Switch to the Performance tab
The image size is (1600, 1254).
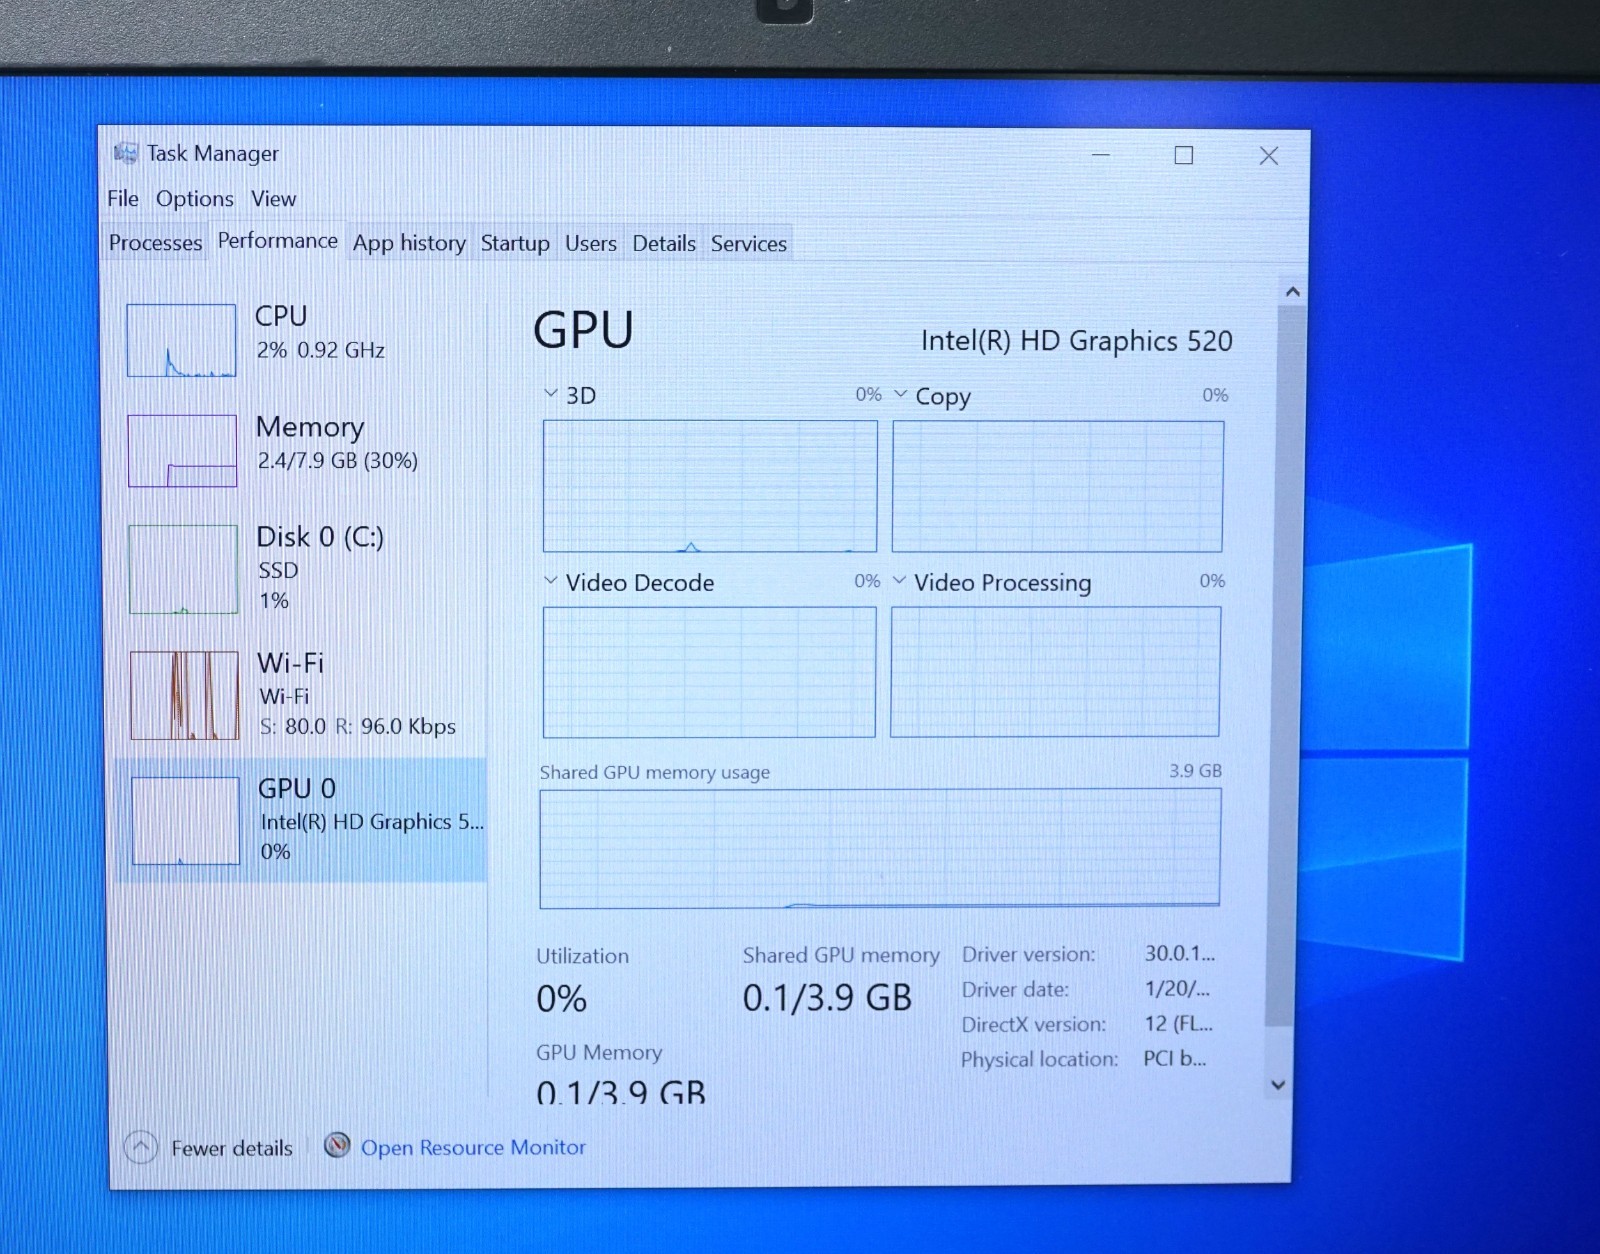277,240
